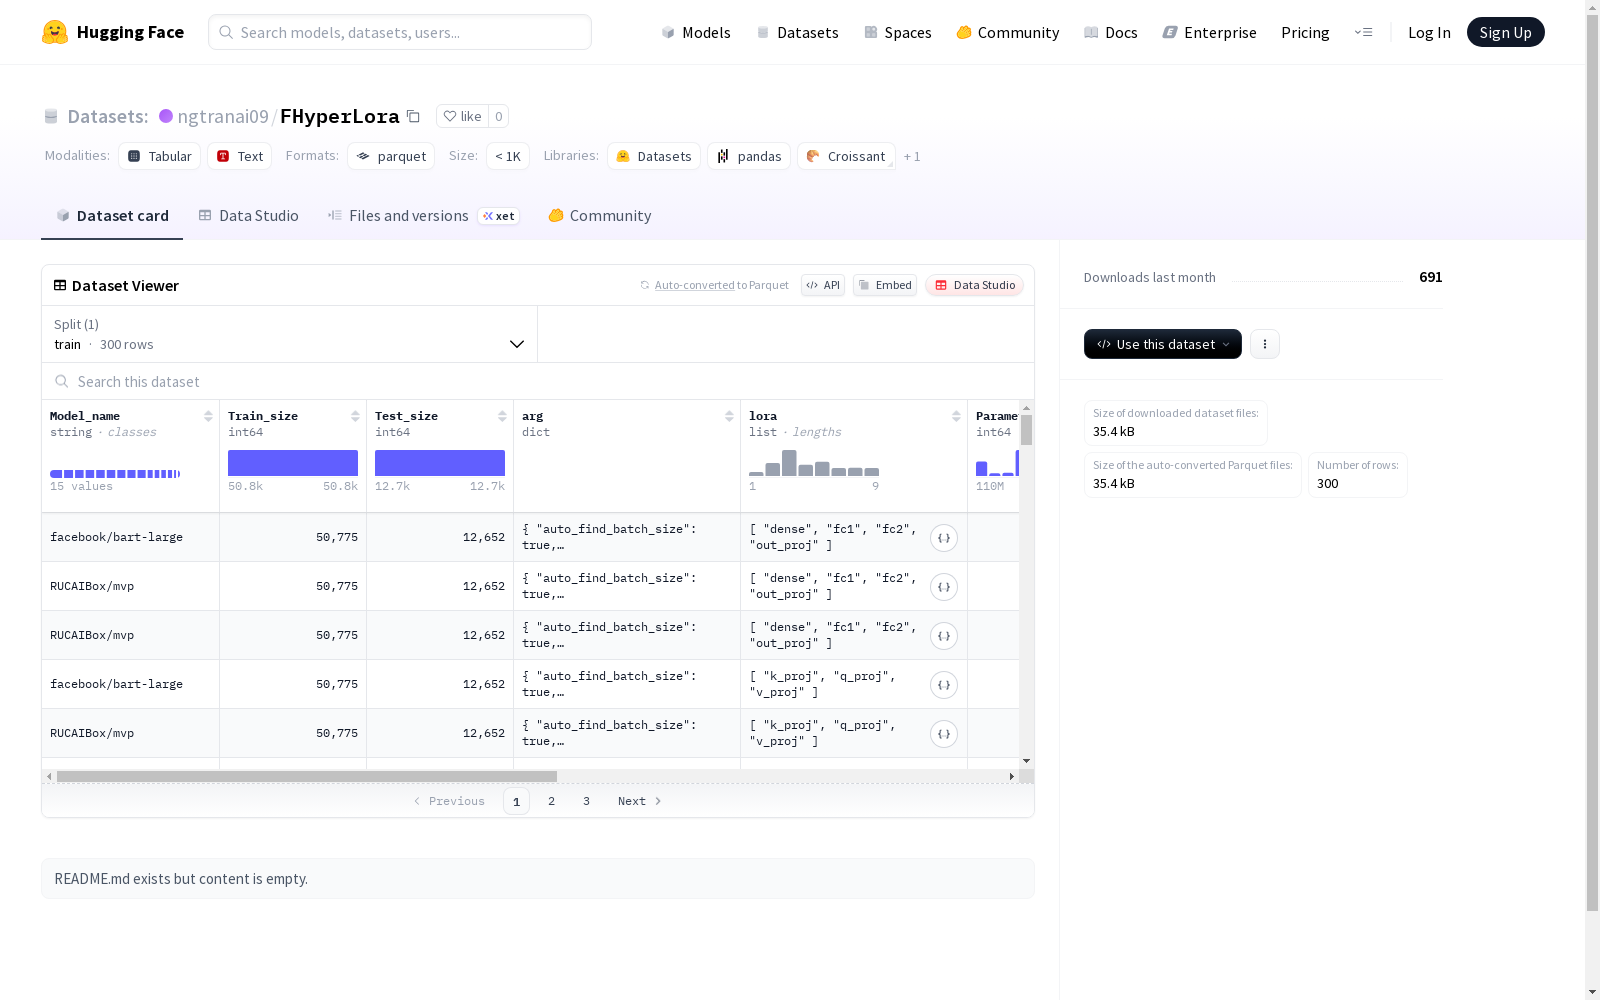The image size is (1600, 1000).
Task: Copy dataset name with the copy icon
Action: pos(413,116)
